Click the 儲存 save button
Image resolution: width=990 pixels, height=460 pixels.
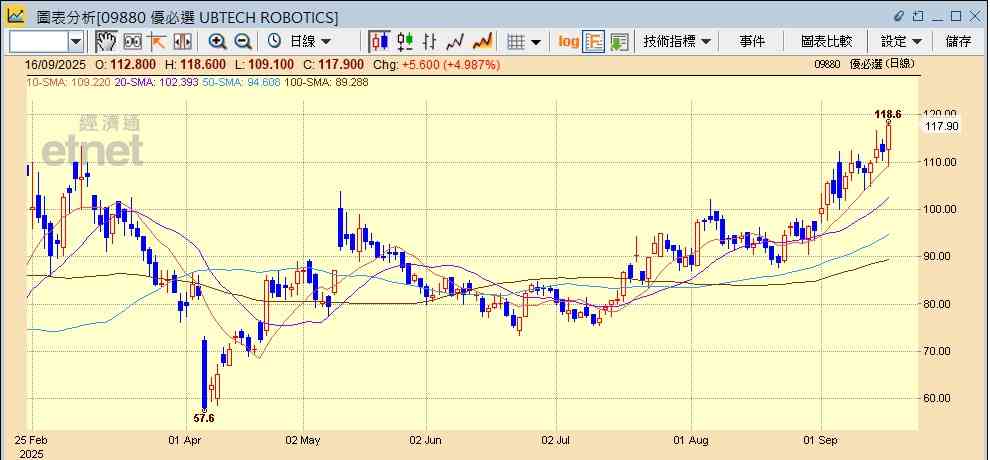click(958, 42)
